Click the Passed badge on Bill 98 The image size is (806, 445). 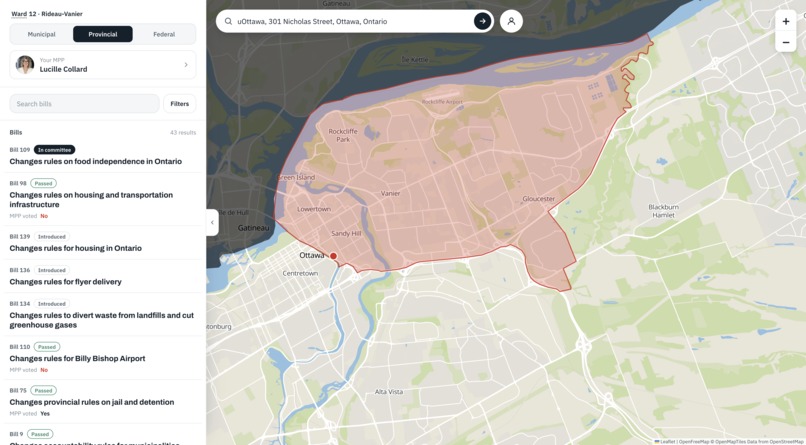pyautogui.click(x=44, y=183)
